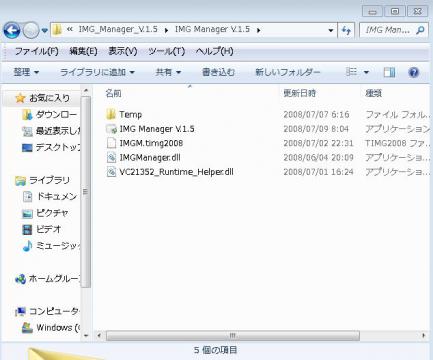Click the greyed Forward navigation arrow
Image resolution: width=433 pixels, height=360 pixels.
point(31,30)
